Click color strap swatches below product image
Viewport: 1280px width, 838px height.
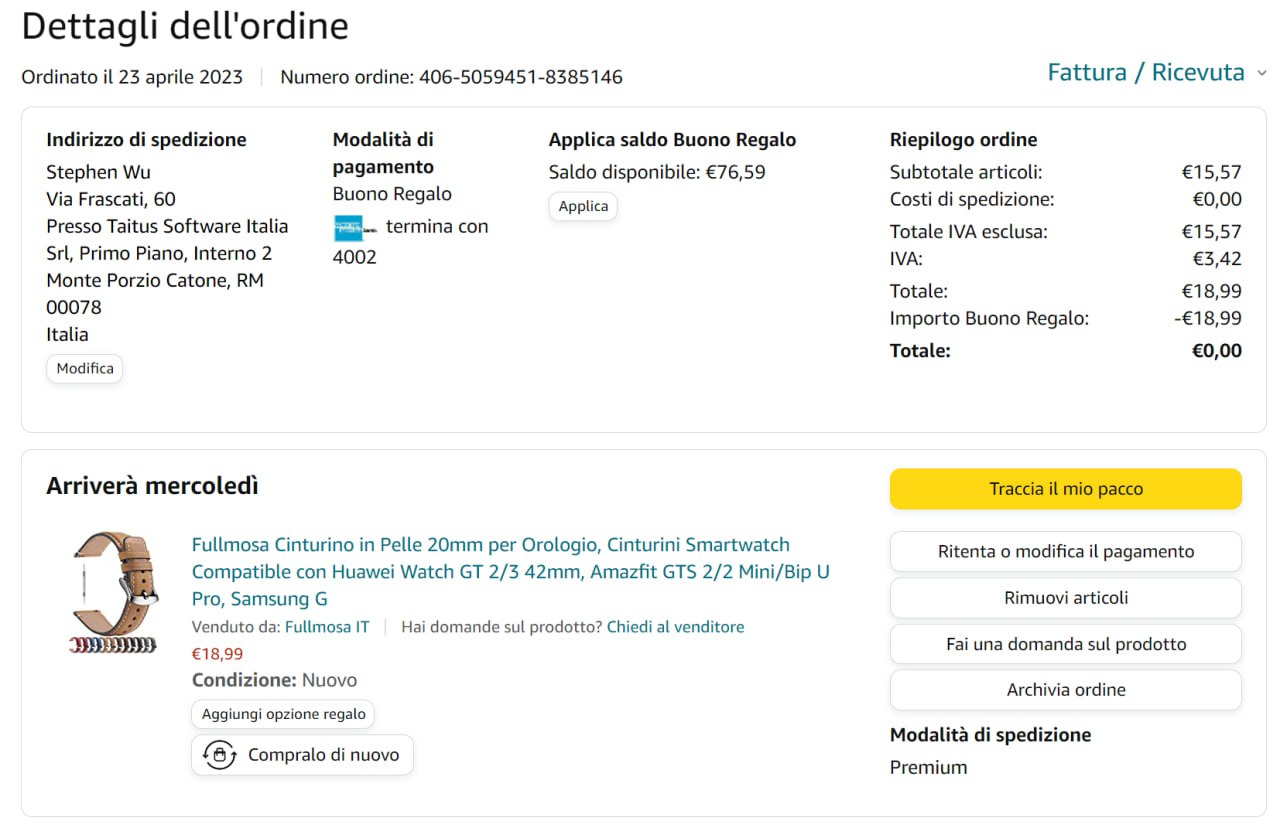coord(112,645)
